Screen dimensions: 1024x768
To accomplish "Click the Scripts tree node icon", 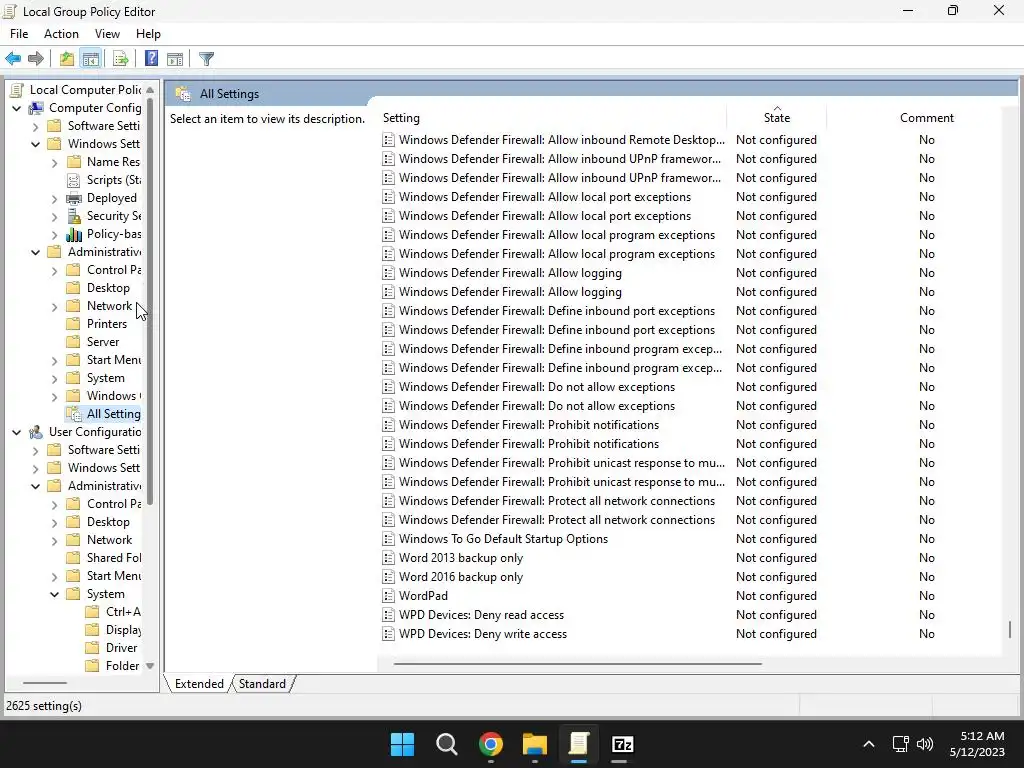I will pyautogui.click(x=74, y=180).
